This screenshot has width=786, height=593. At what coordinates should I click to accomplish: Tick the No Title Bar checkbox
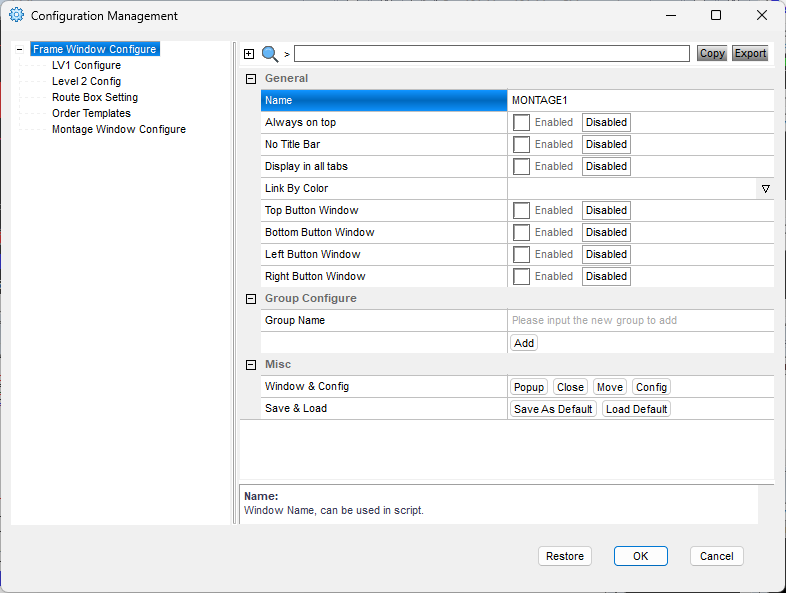point(521,144)
